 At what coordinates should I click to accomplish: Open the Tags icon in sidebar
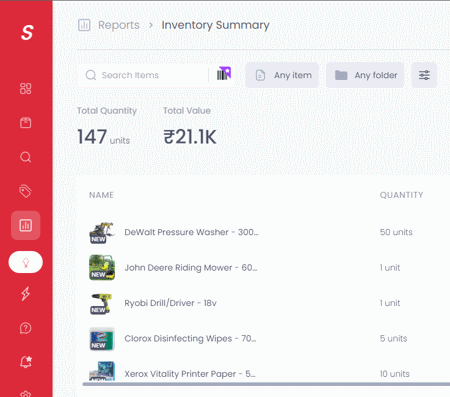click(26, 191)
